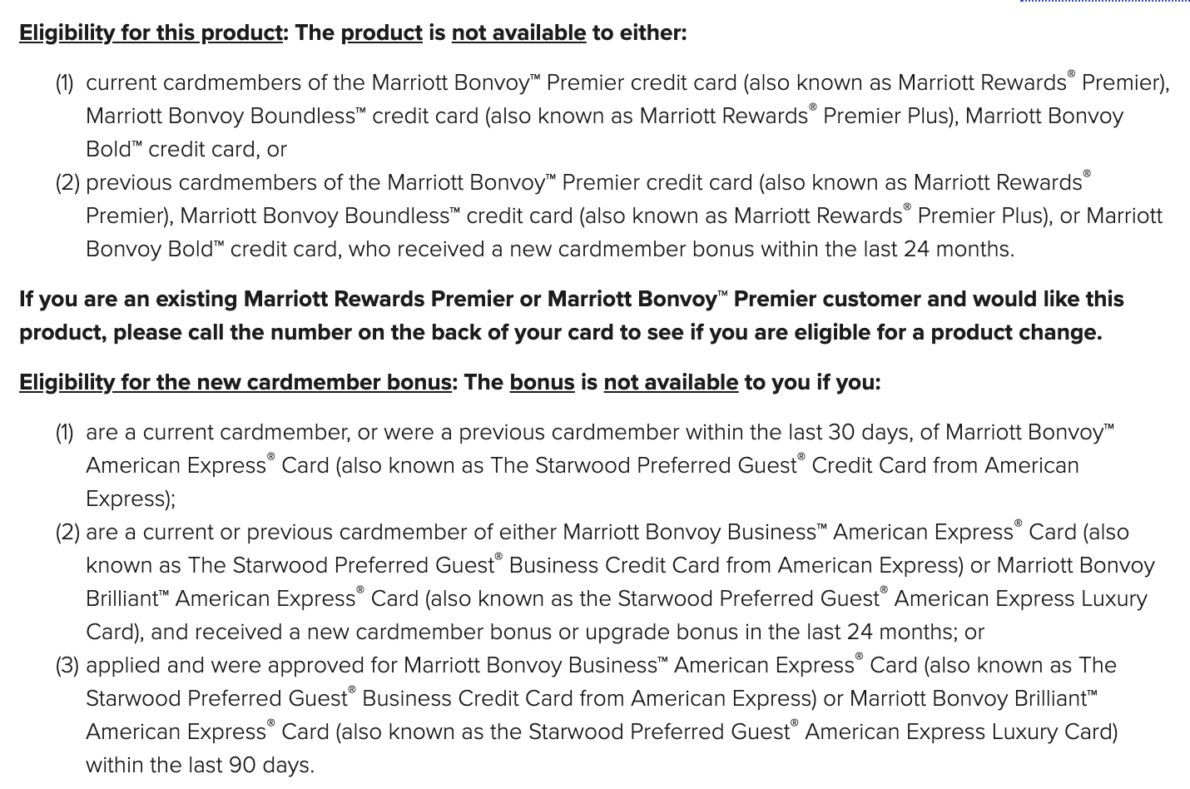The width and height of the screenshot is (1190, 789).
Task: Click the line "Bold™ credit card, or"
Action: [x=186, y=149]
